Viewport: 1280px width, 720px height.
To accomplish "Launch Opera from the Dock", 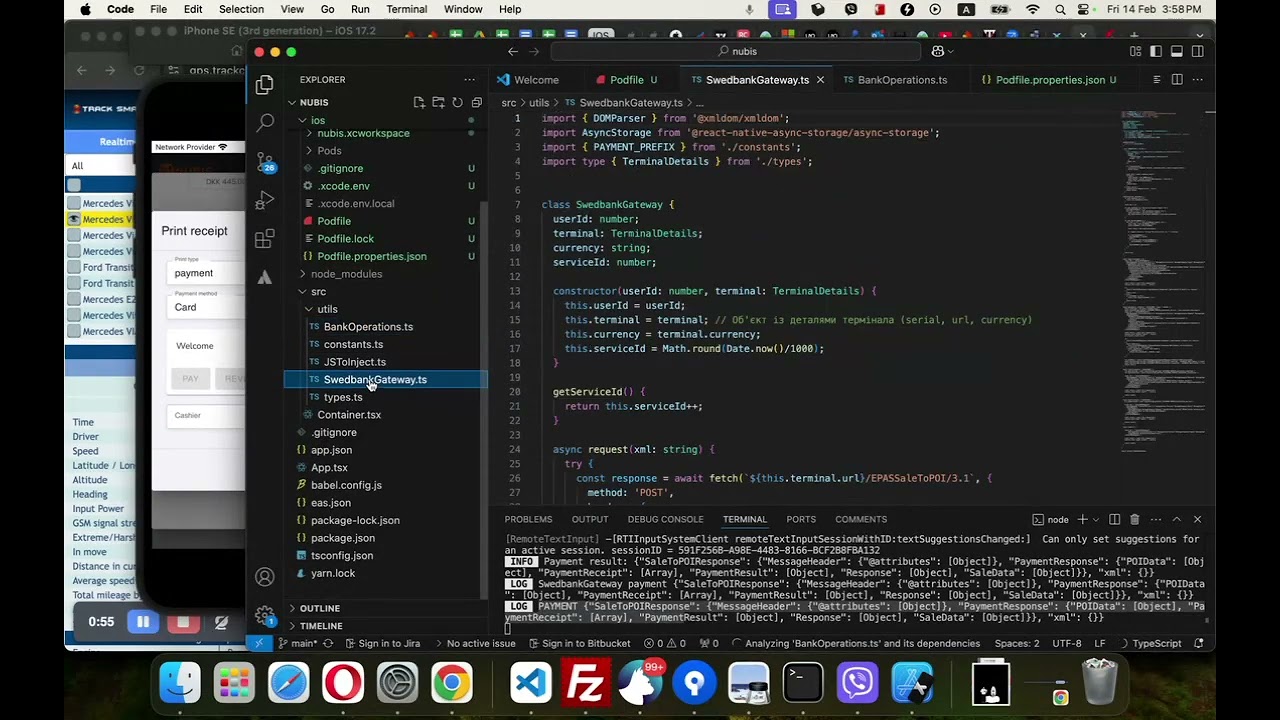I will pyautogui.click(x=343, y=684).
